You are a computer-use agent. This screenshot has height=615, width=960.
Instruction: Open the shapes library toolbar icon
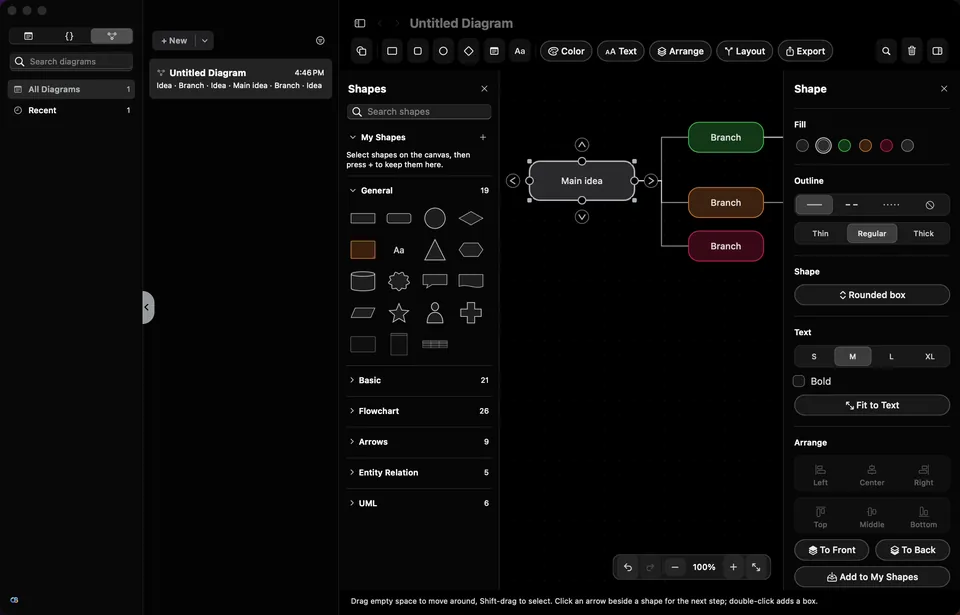pos(362,51)
